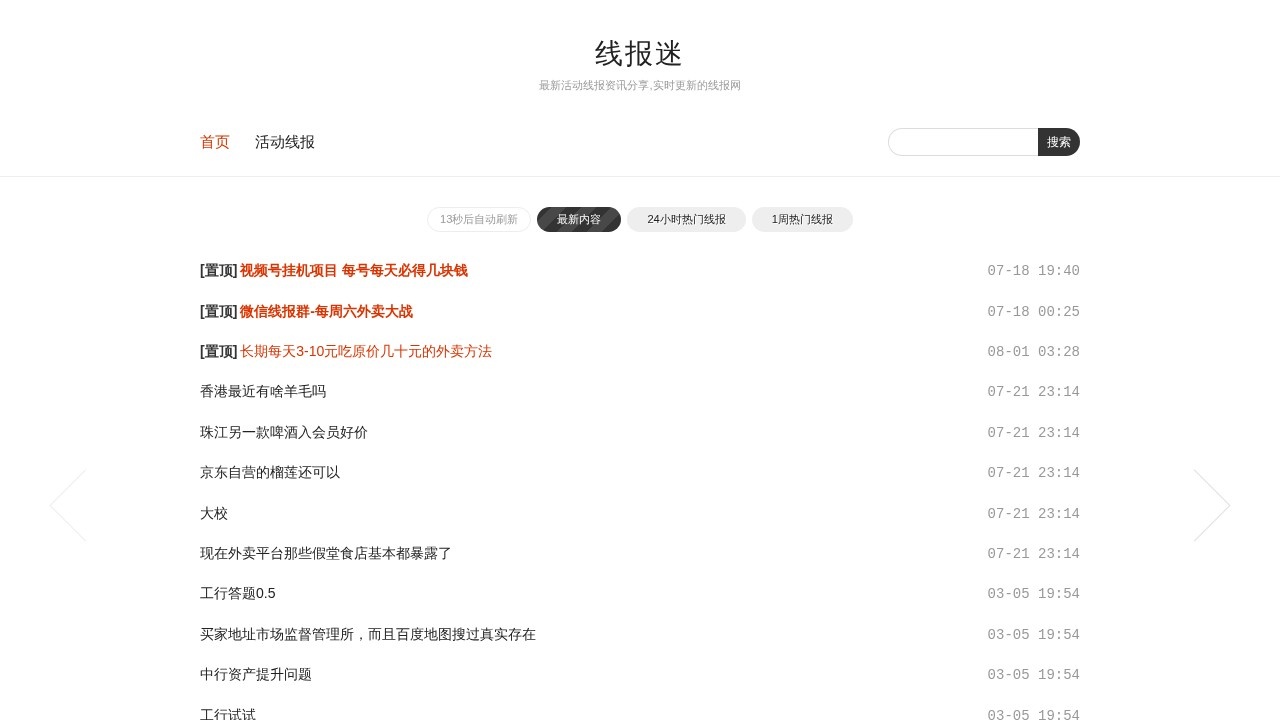Click the timestamp beside 工行答题0.5
This screenshot has height=720, width=1280.
coord(1033,594)
